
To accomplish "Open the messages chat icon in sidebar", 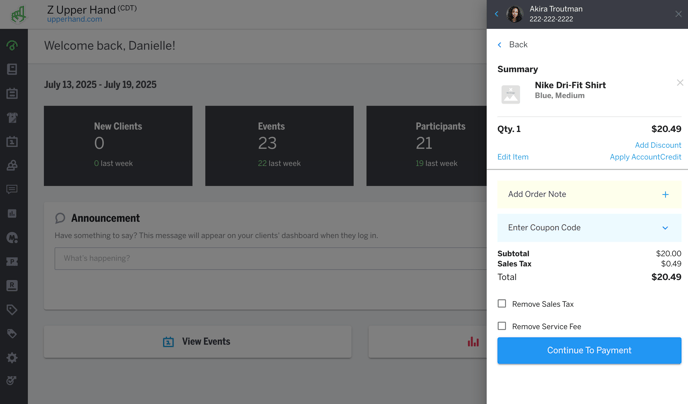I will pyautogui.click(x=12, y=189).
